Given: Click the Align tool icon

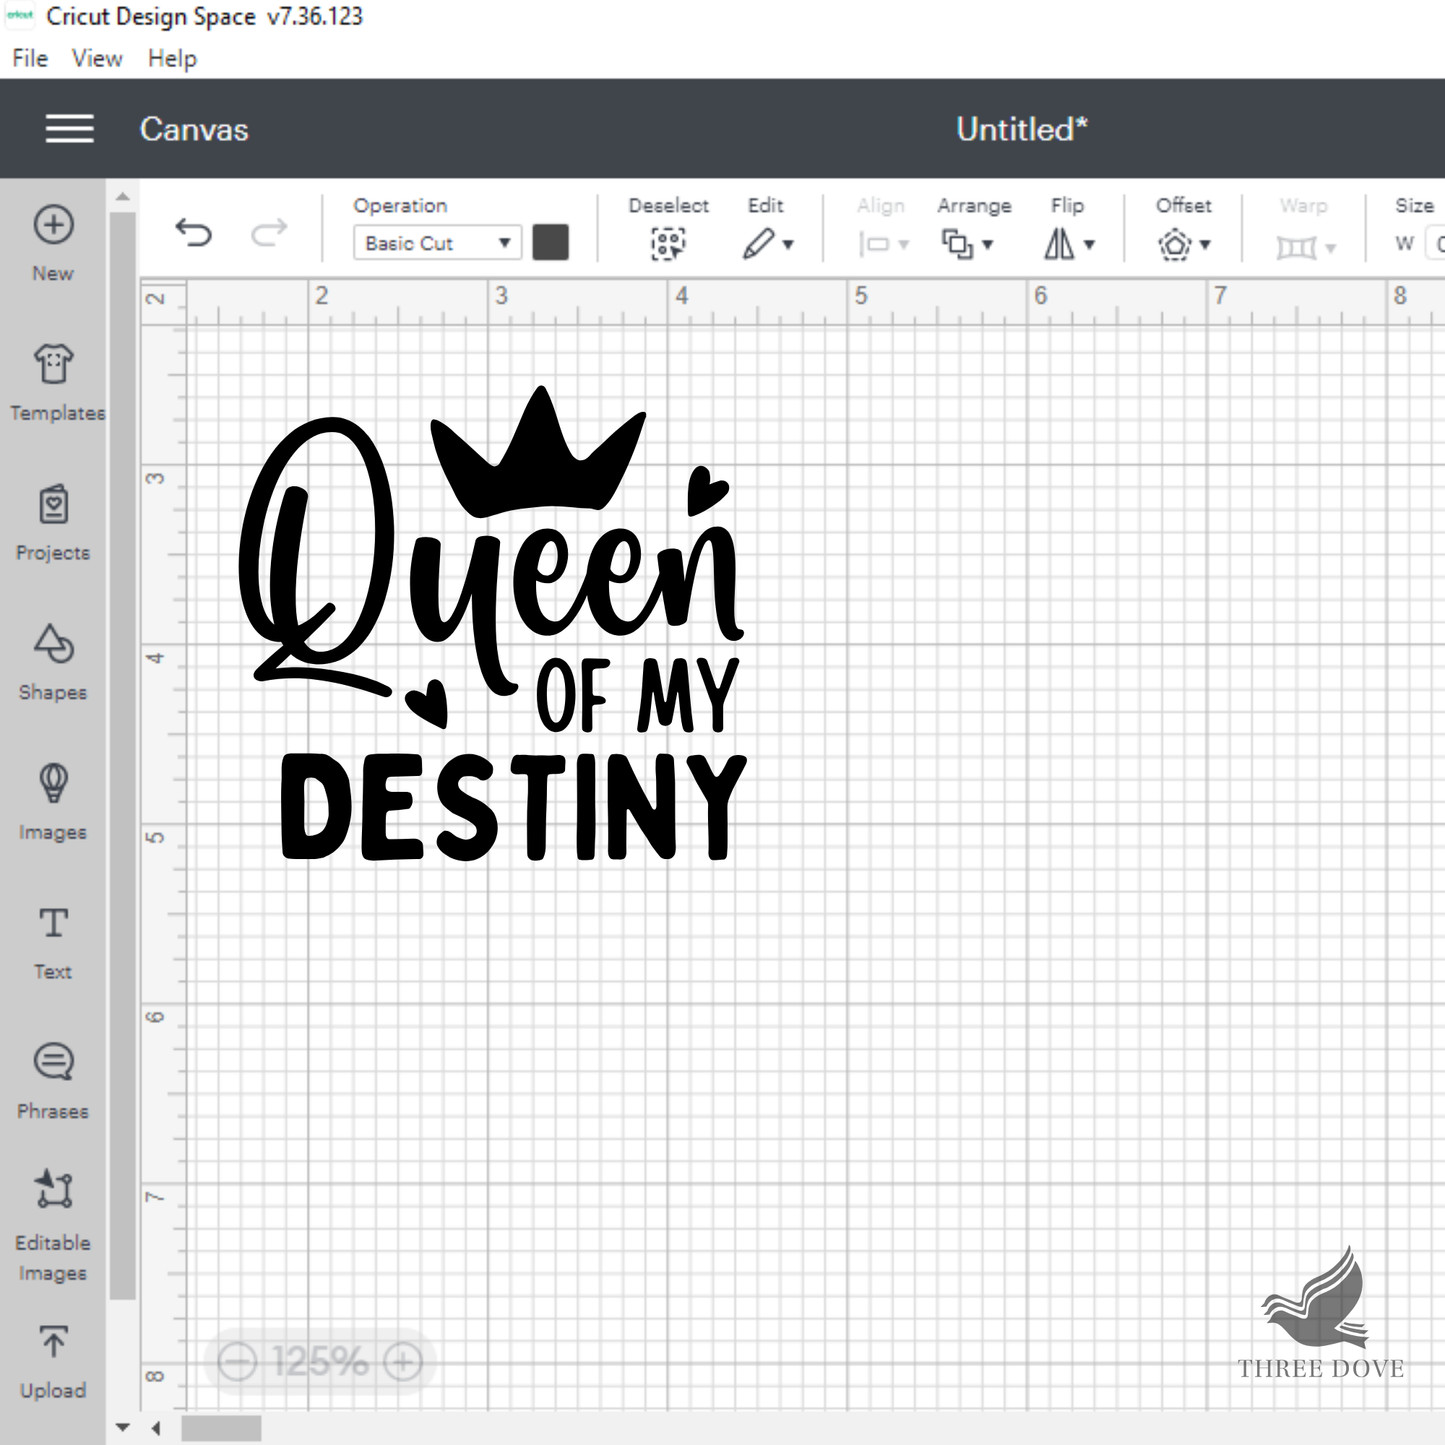Looking at the screenshot, I should [x=875, y=244].
